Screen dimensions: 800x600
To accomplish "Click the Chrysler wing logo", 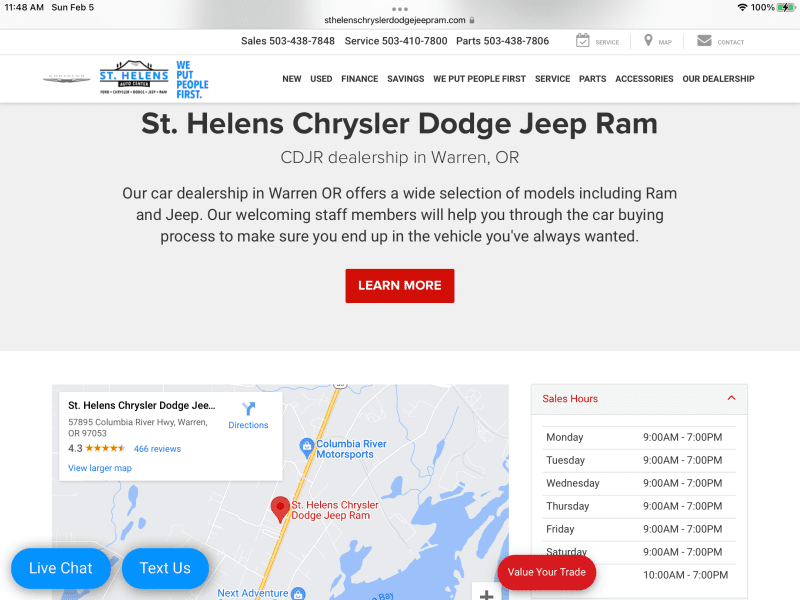I will 66,78.
